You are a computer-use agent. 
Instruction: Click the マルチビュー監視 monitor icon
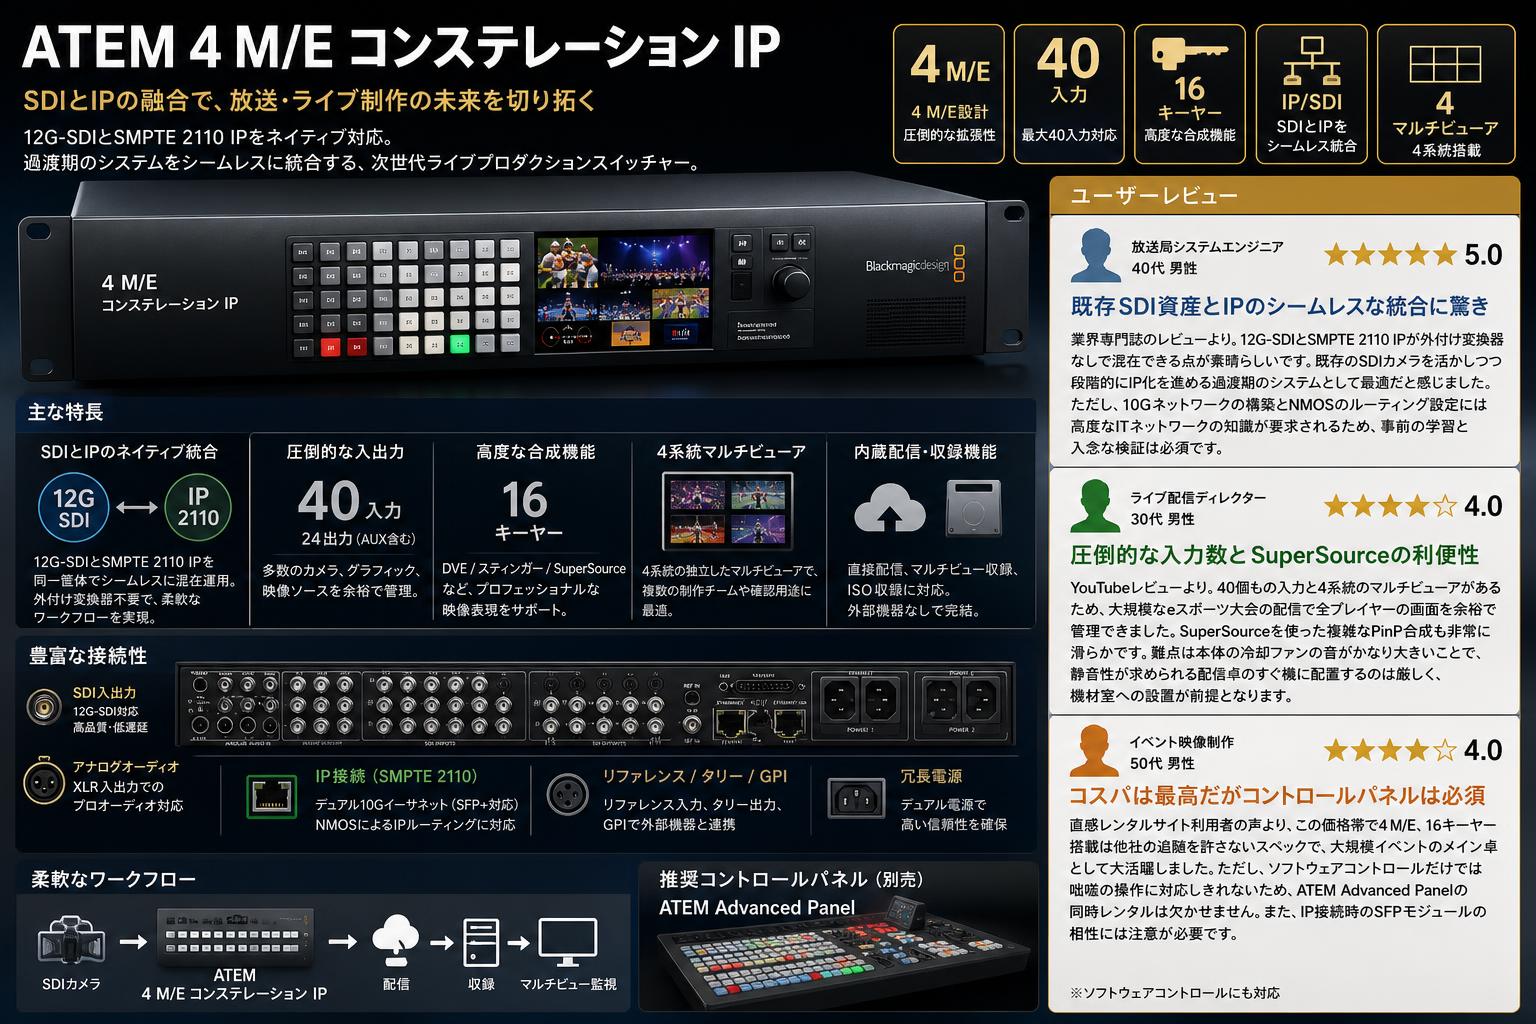click(567, 942)
